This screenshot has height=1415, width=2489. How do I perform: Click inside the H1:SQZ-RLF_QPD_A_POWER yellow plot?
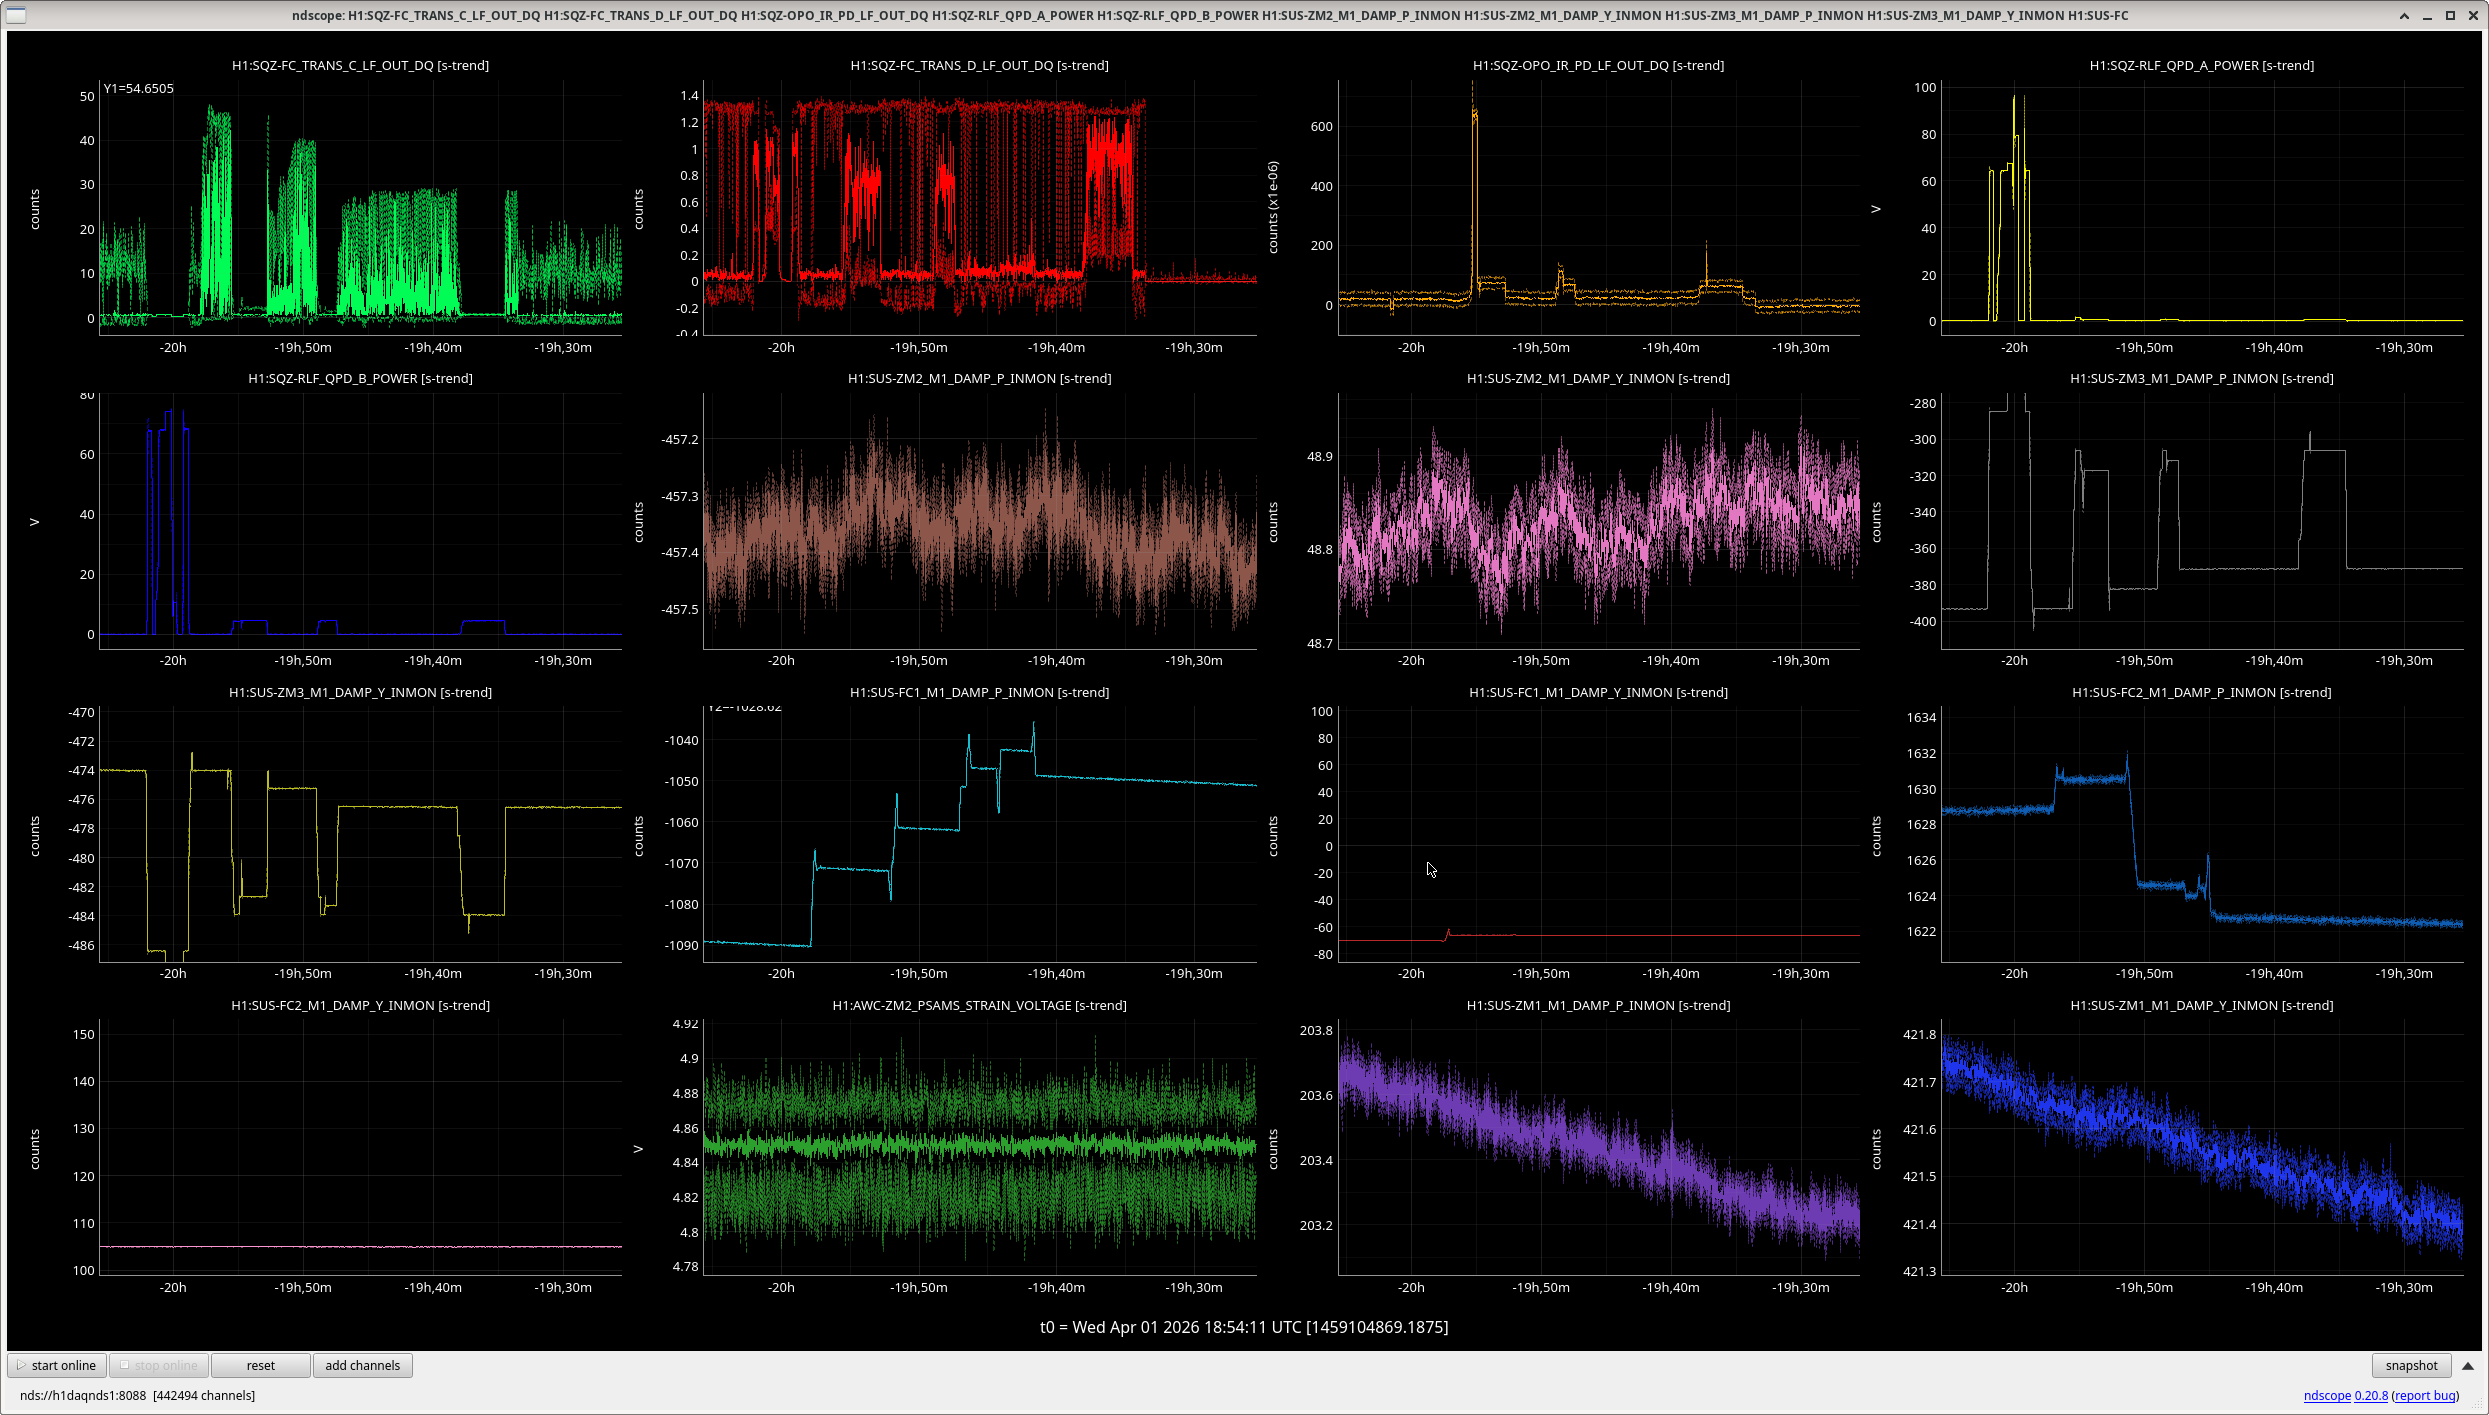pos(2202,207)
